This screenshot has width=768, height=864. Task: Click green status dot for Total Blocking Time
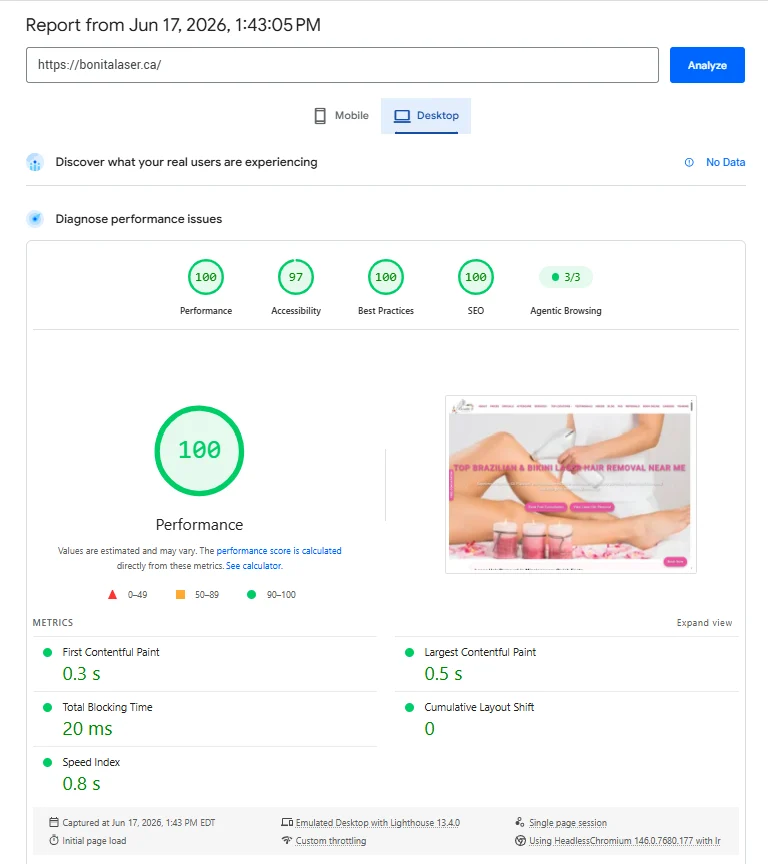click(47, 708)
